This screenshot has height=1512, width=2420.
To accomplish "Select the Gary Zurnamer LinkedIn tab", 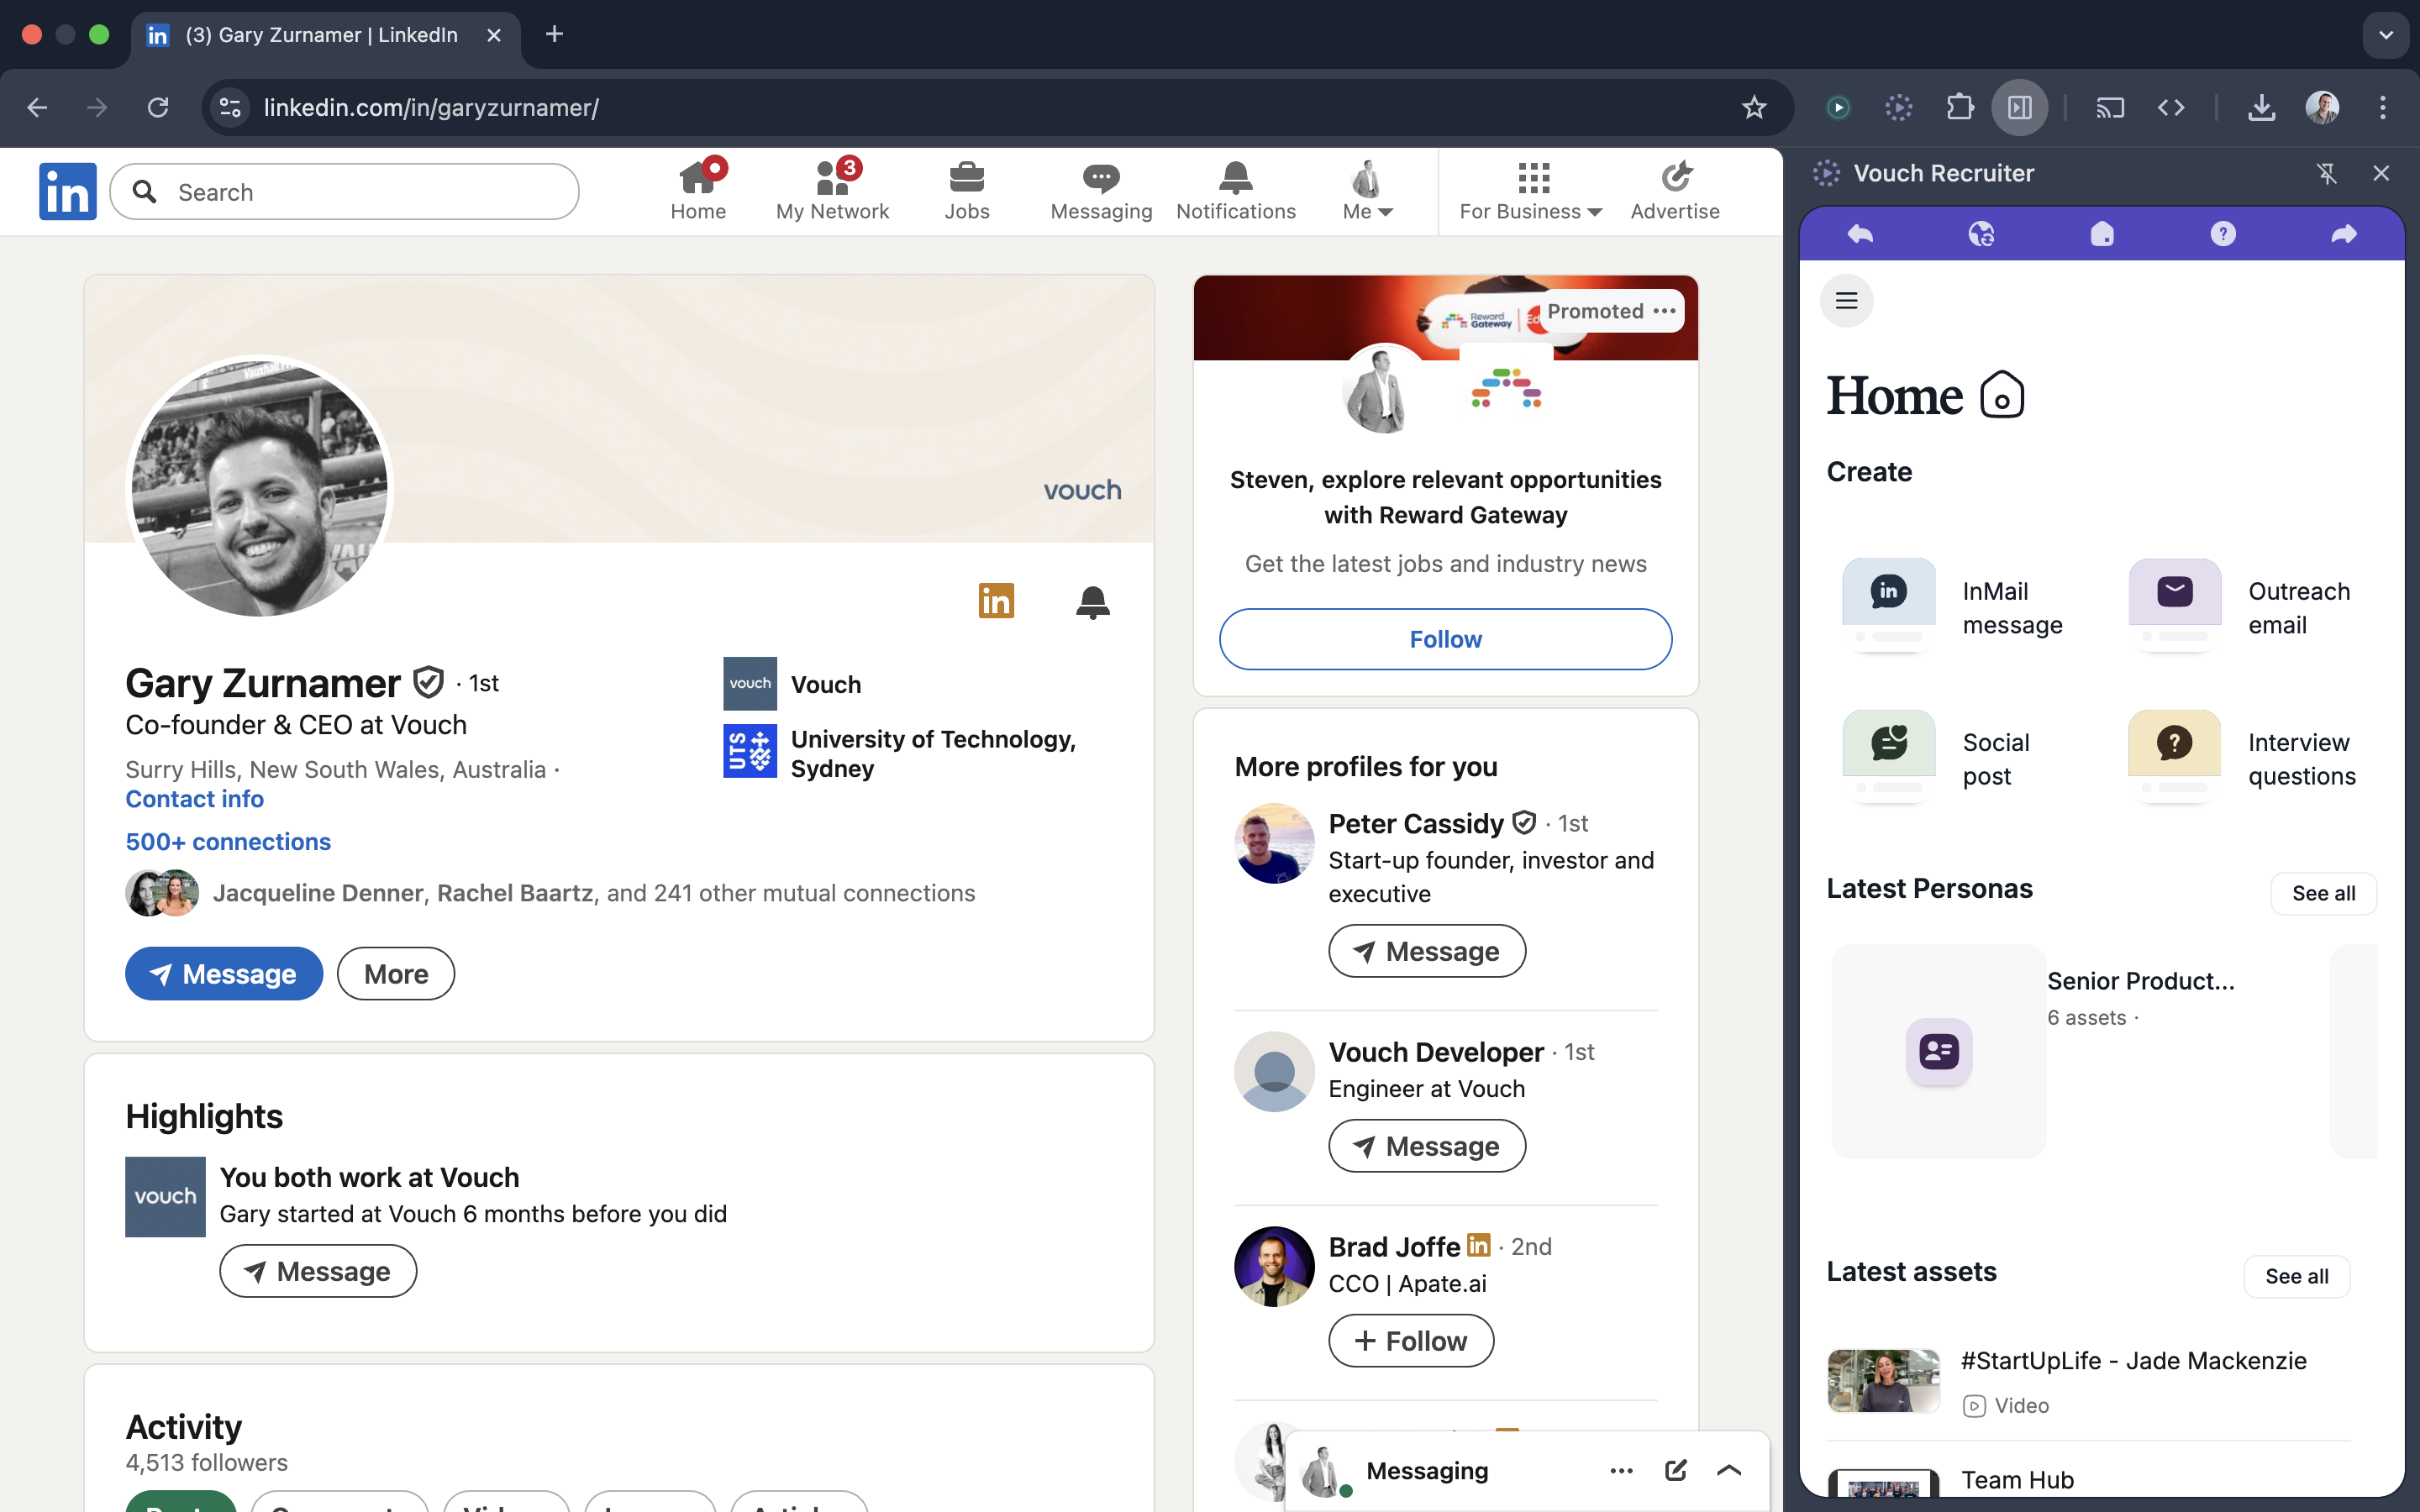I will point(325,35).
